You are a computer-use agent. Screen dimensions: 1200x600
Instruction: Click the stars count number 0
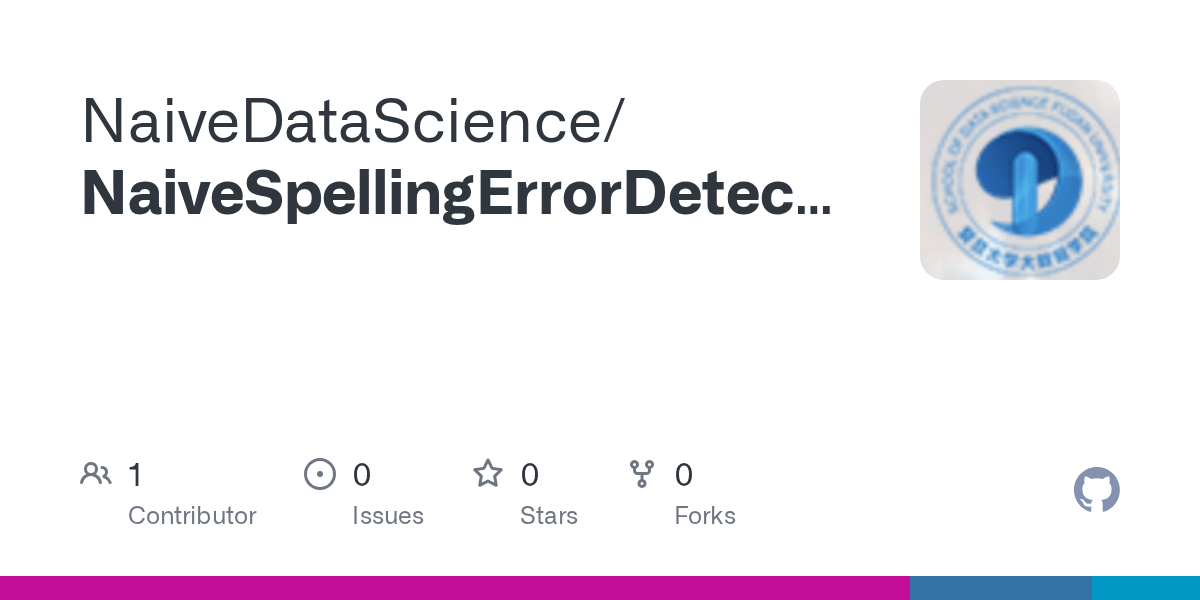pyautogui.click(x=530, y=475)
